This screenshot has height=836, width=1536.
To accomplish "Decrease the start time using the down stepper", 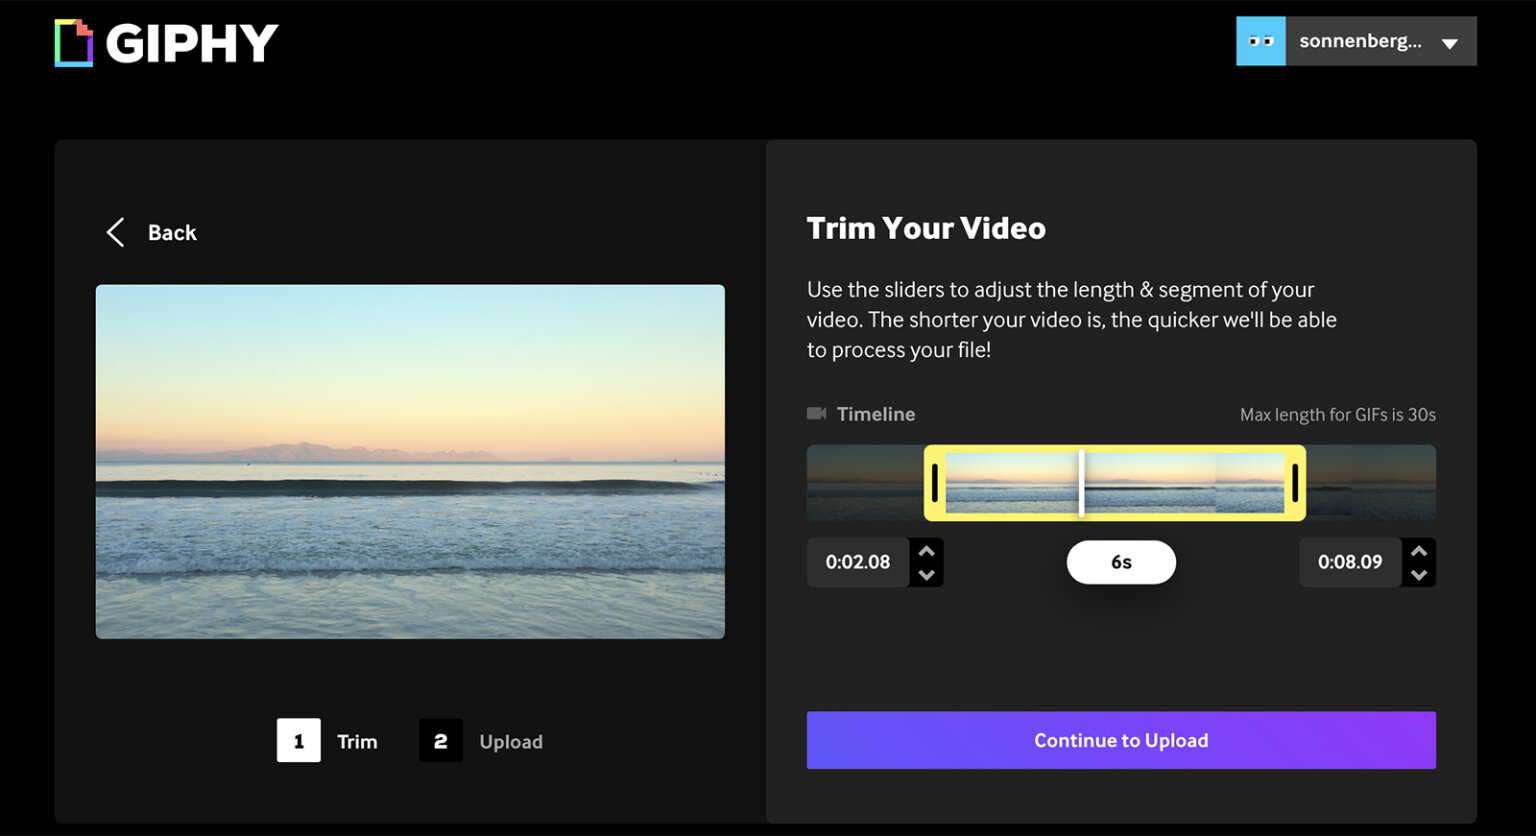I will point(927,576).
